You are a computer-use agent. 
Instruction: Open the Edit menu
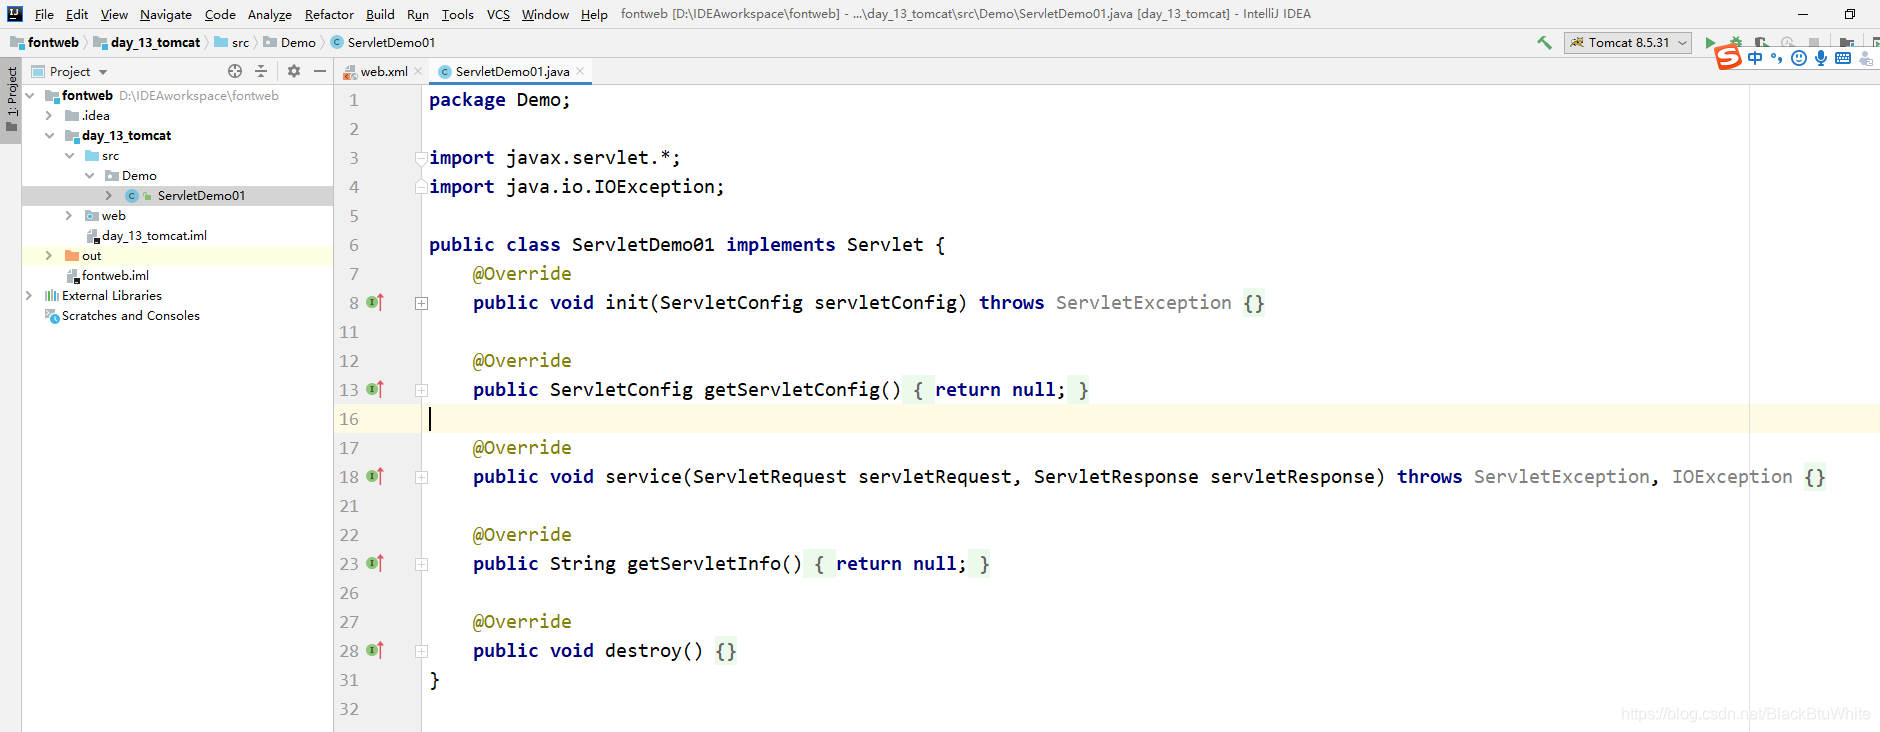pos(77,14)
